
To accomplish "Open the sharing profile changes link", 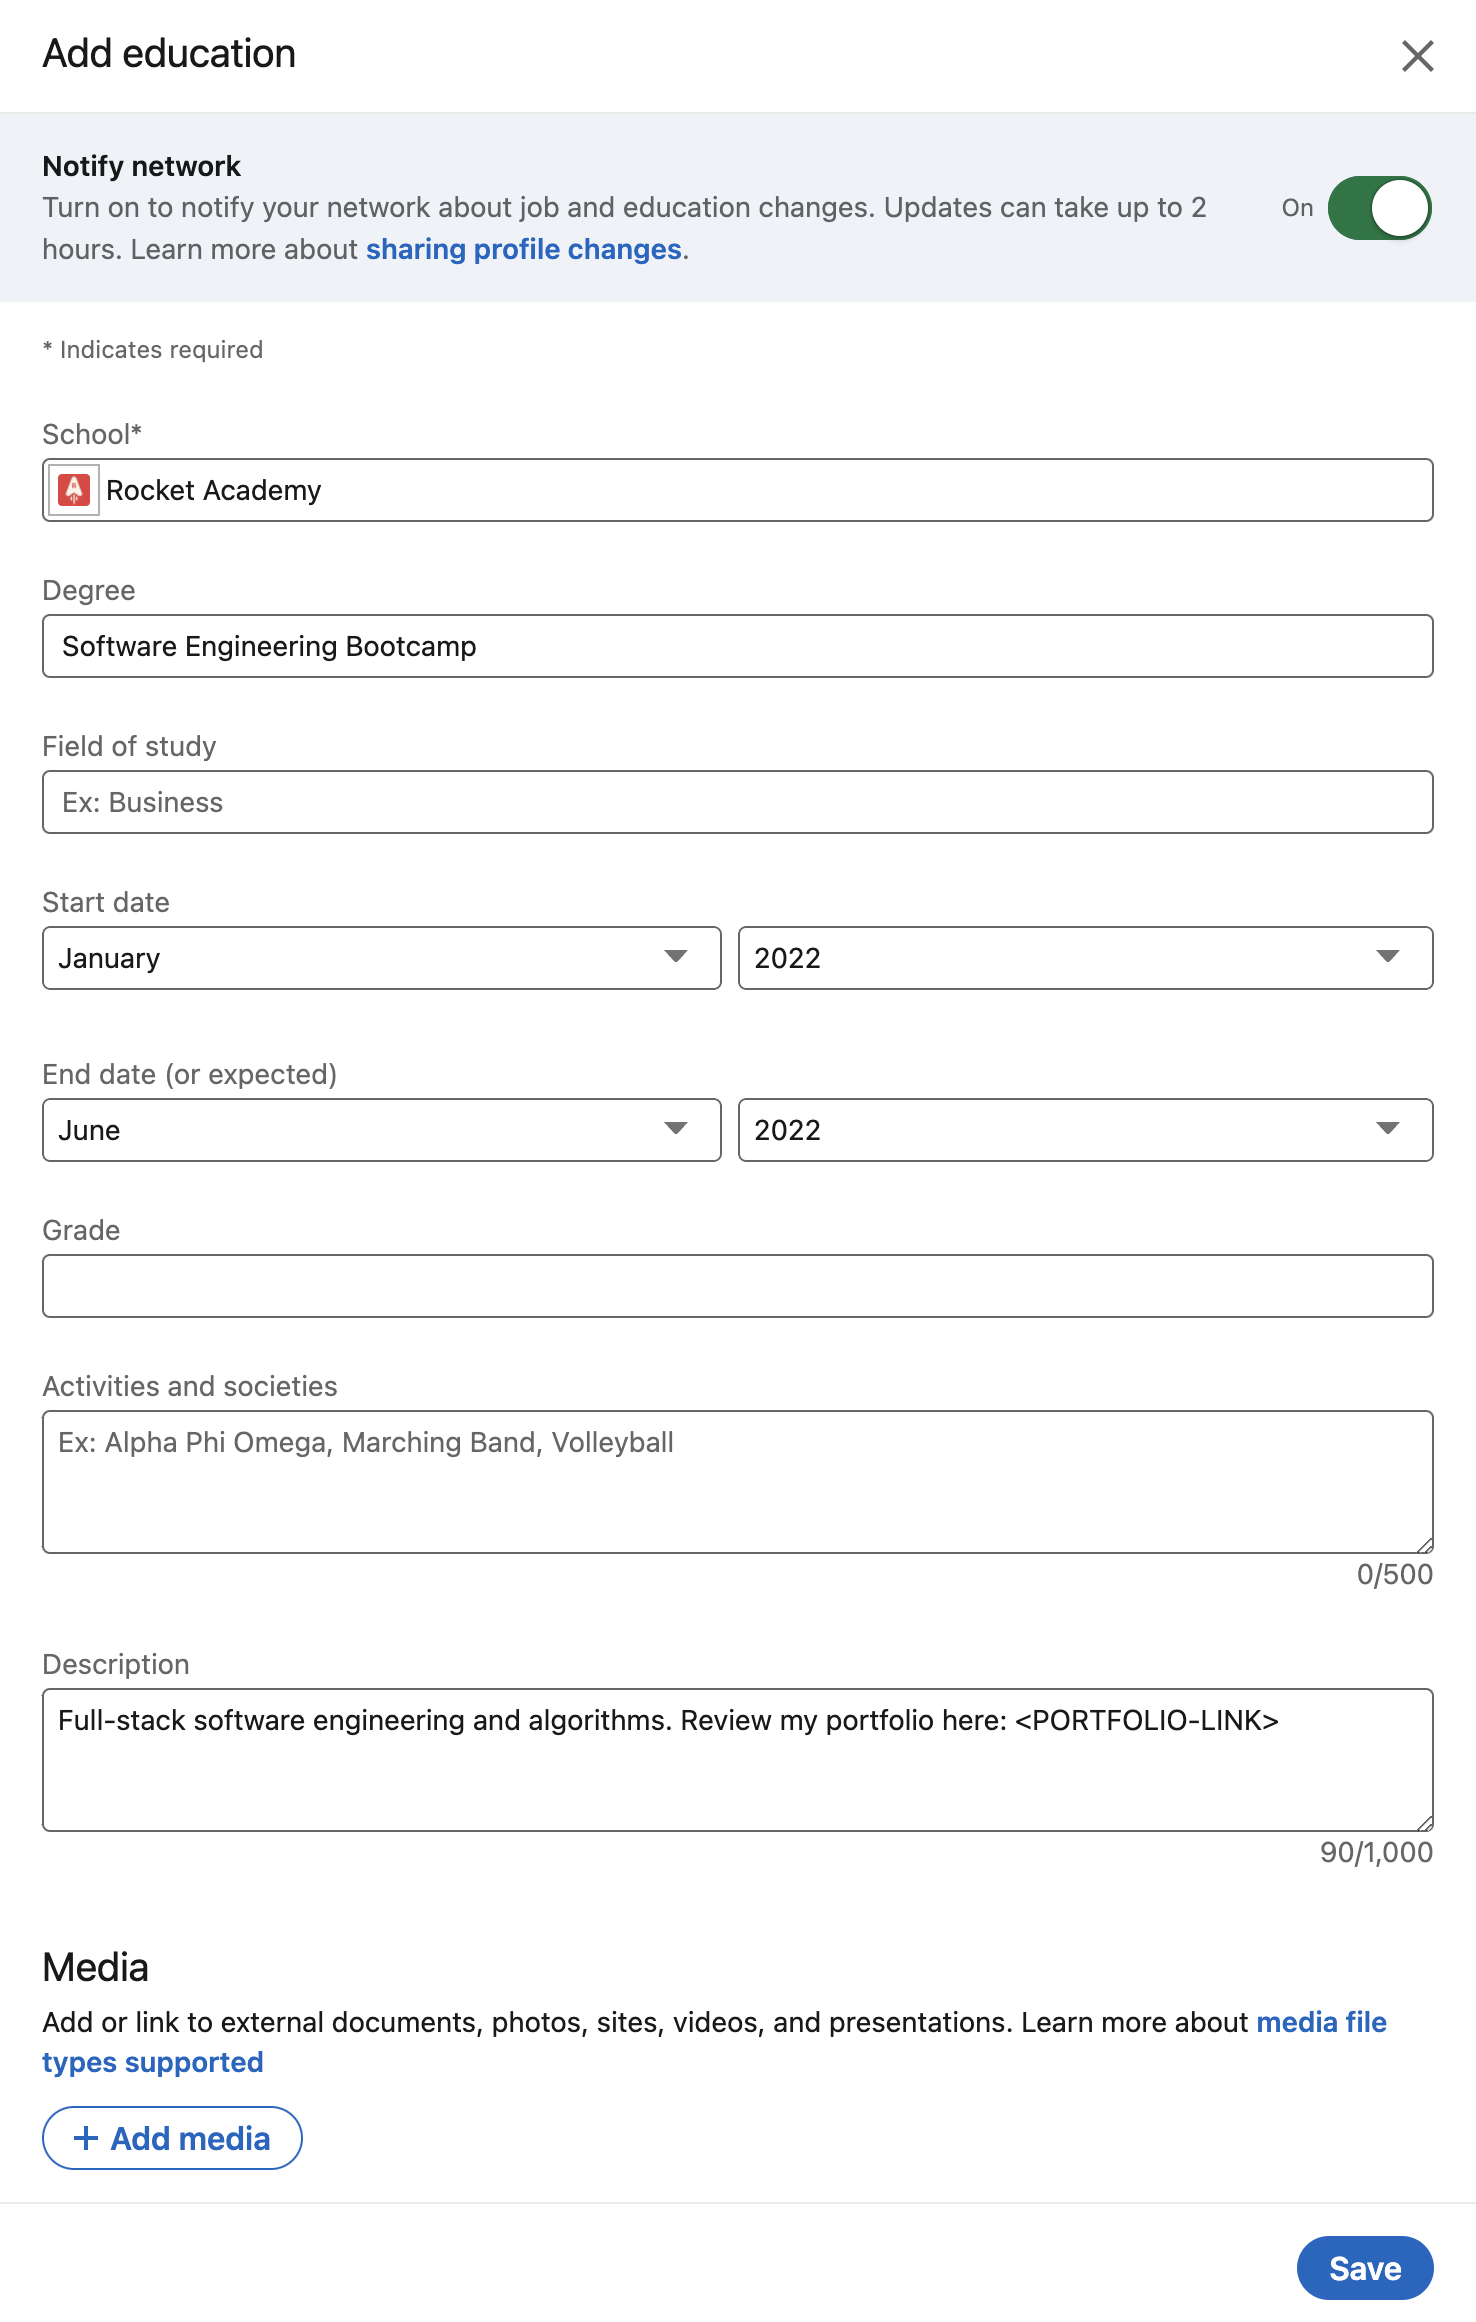I will 523,249.
